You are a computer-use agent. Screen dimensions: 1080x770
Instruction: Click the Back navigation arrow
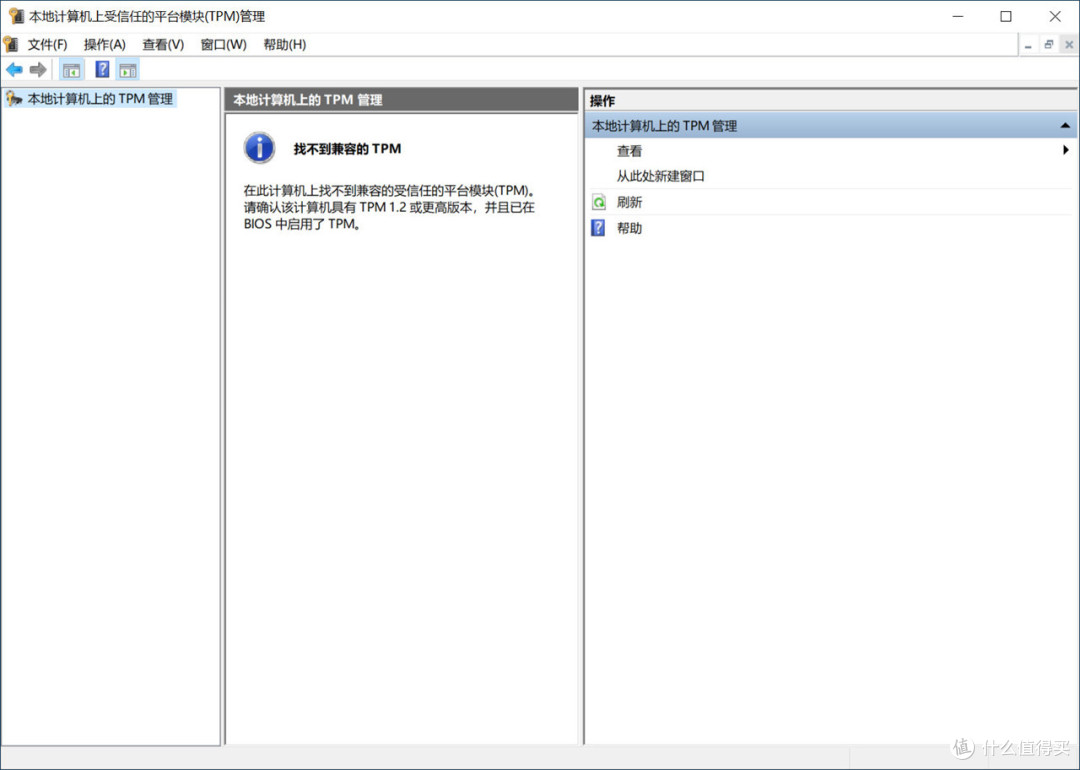coord(16,69)
